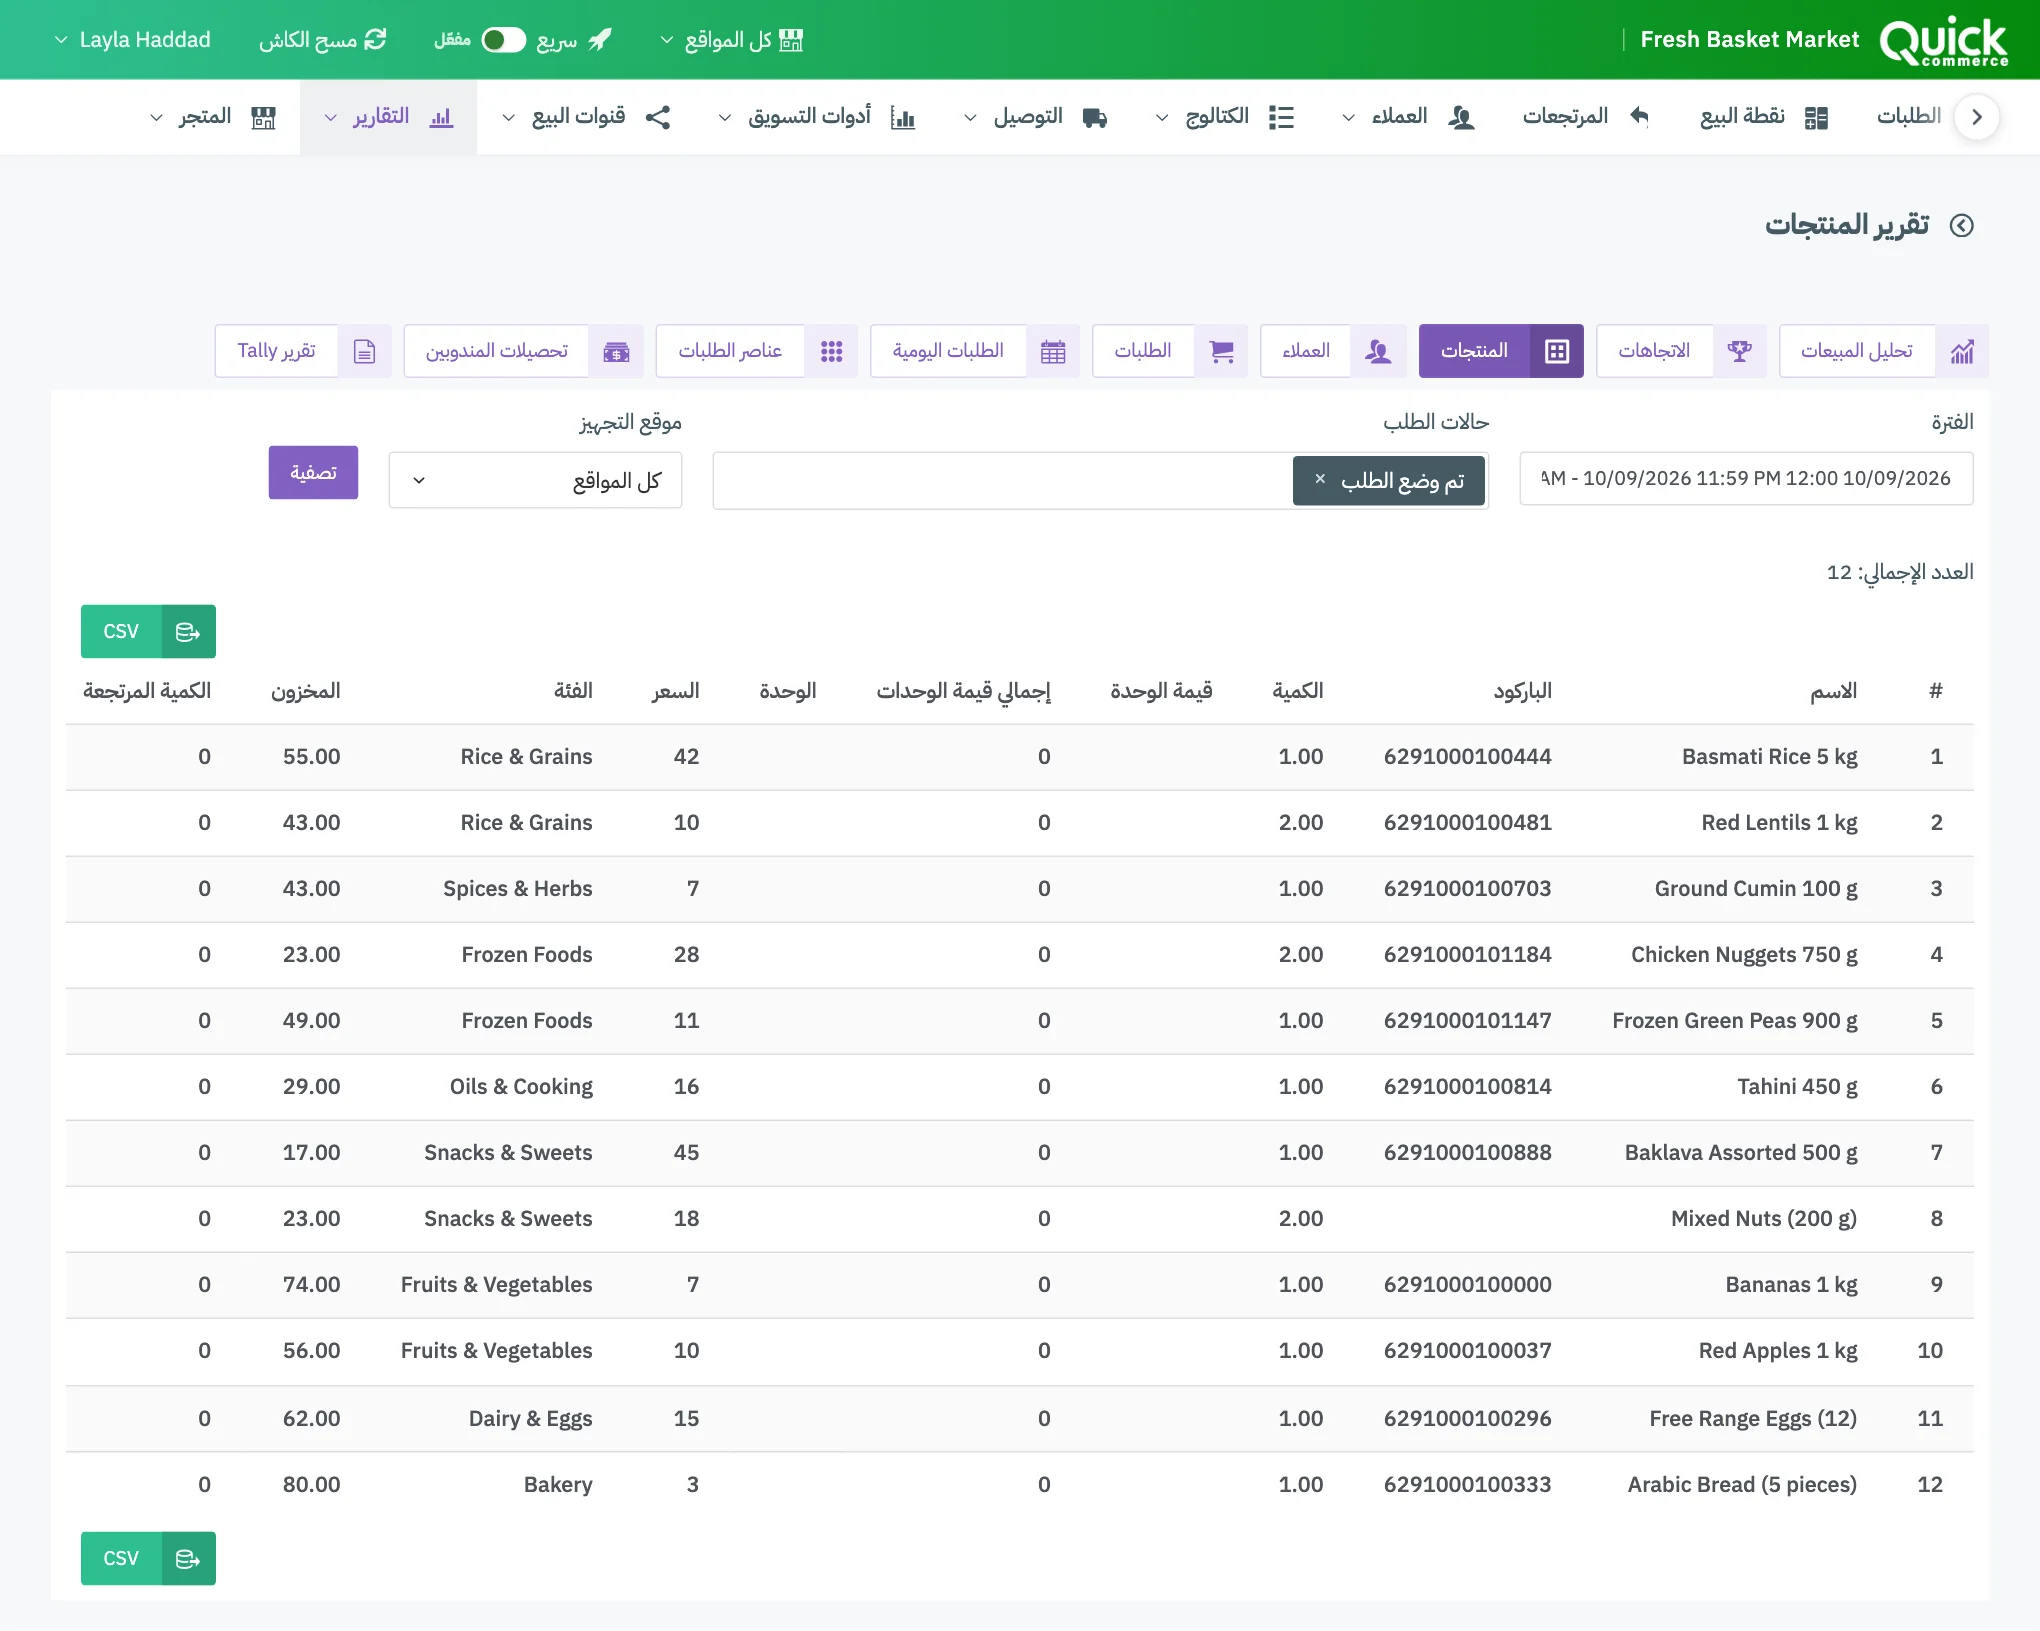Expand the التقارير menu

click(x=388, y=117)
